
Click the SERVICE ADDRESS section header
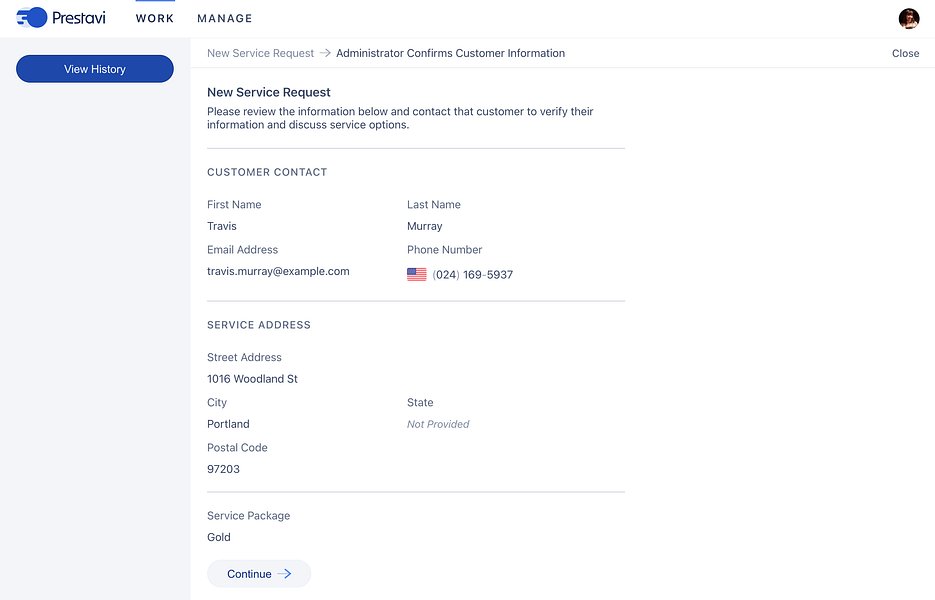(x=259, y=325)
